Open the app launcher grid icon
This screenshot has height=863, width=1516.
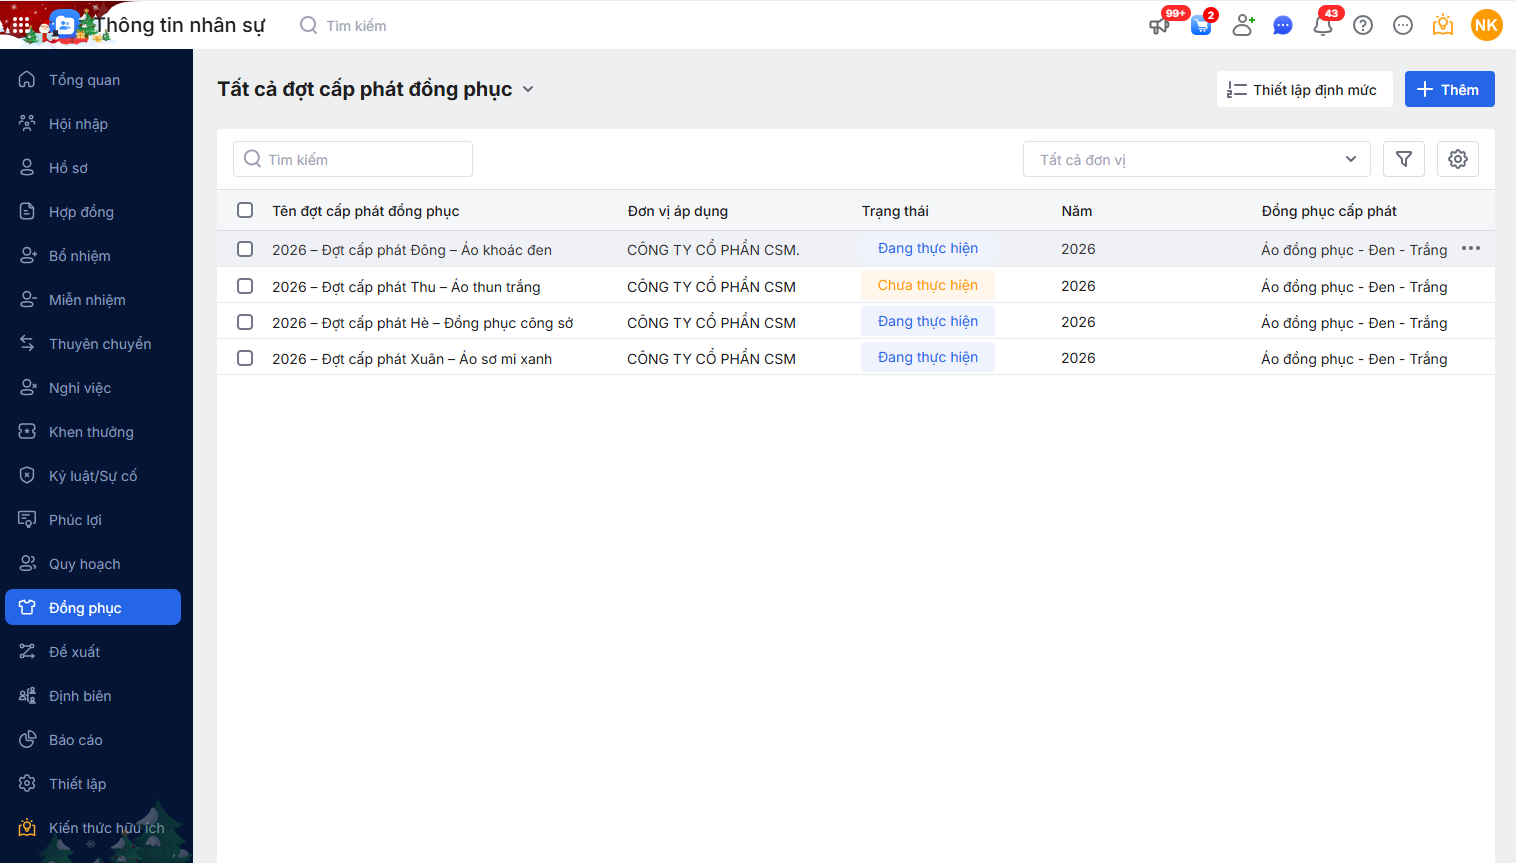coord(21,25)
